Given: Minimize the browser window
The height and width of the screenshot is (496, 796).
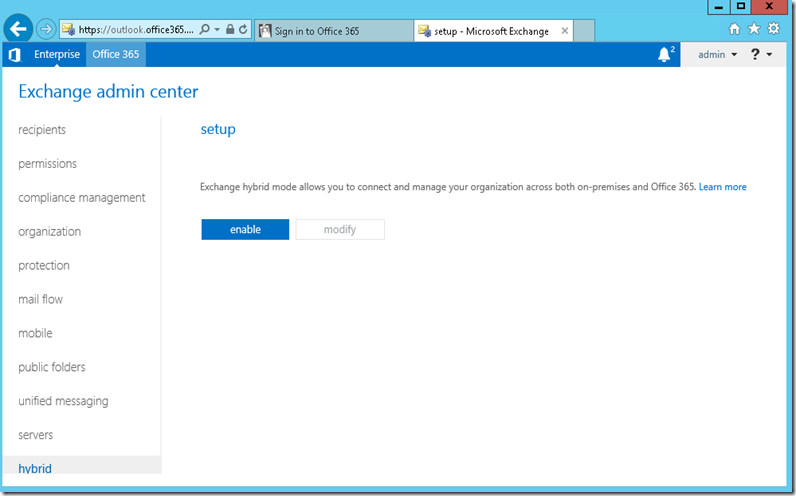Looking at the screenshot, I should [718, 7].
